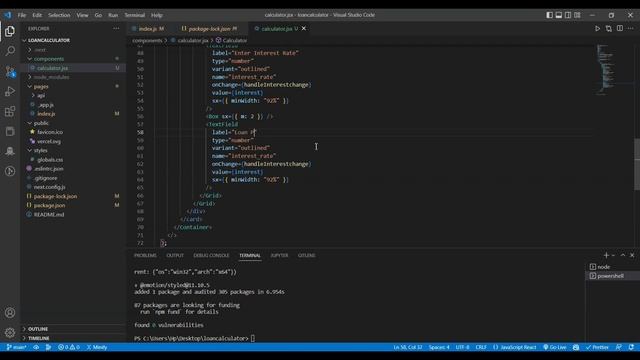The height and width of the screenshot is (360, 640).
Task: Click the New Terminal plus icon
Action: point(606,255)
